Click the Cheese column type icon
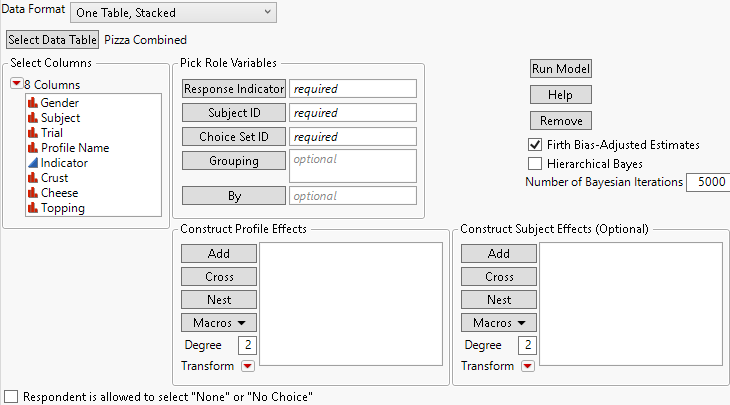 pos(33,193)
